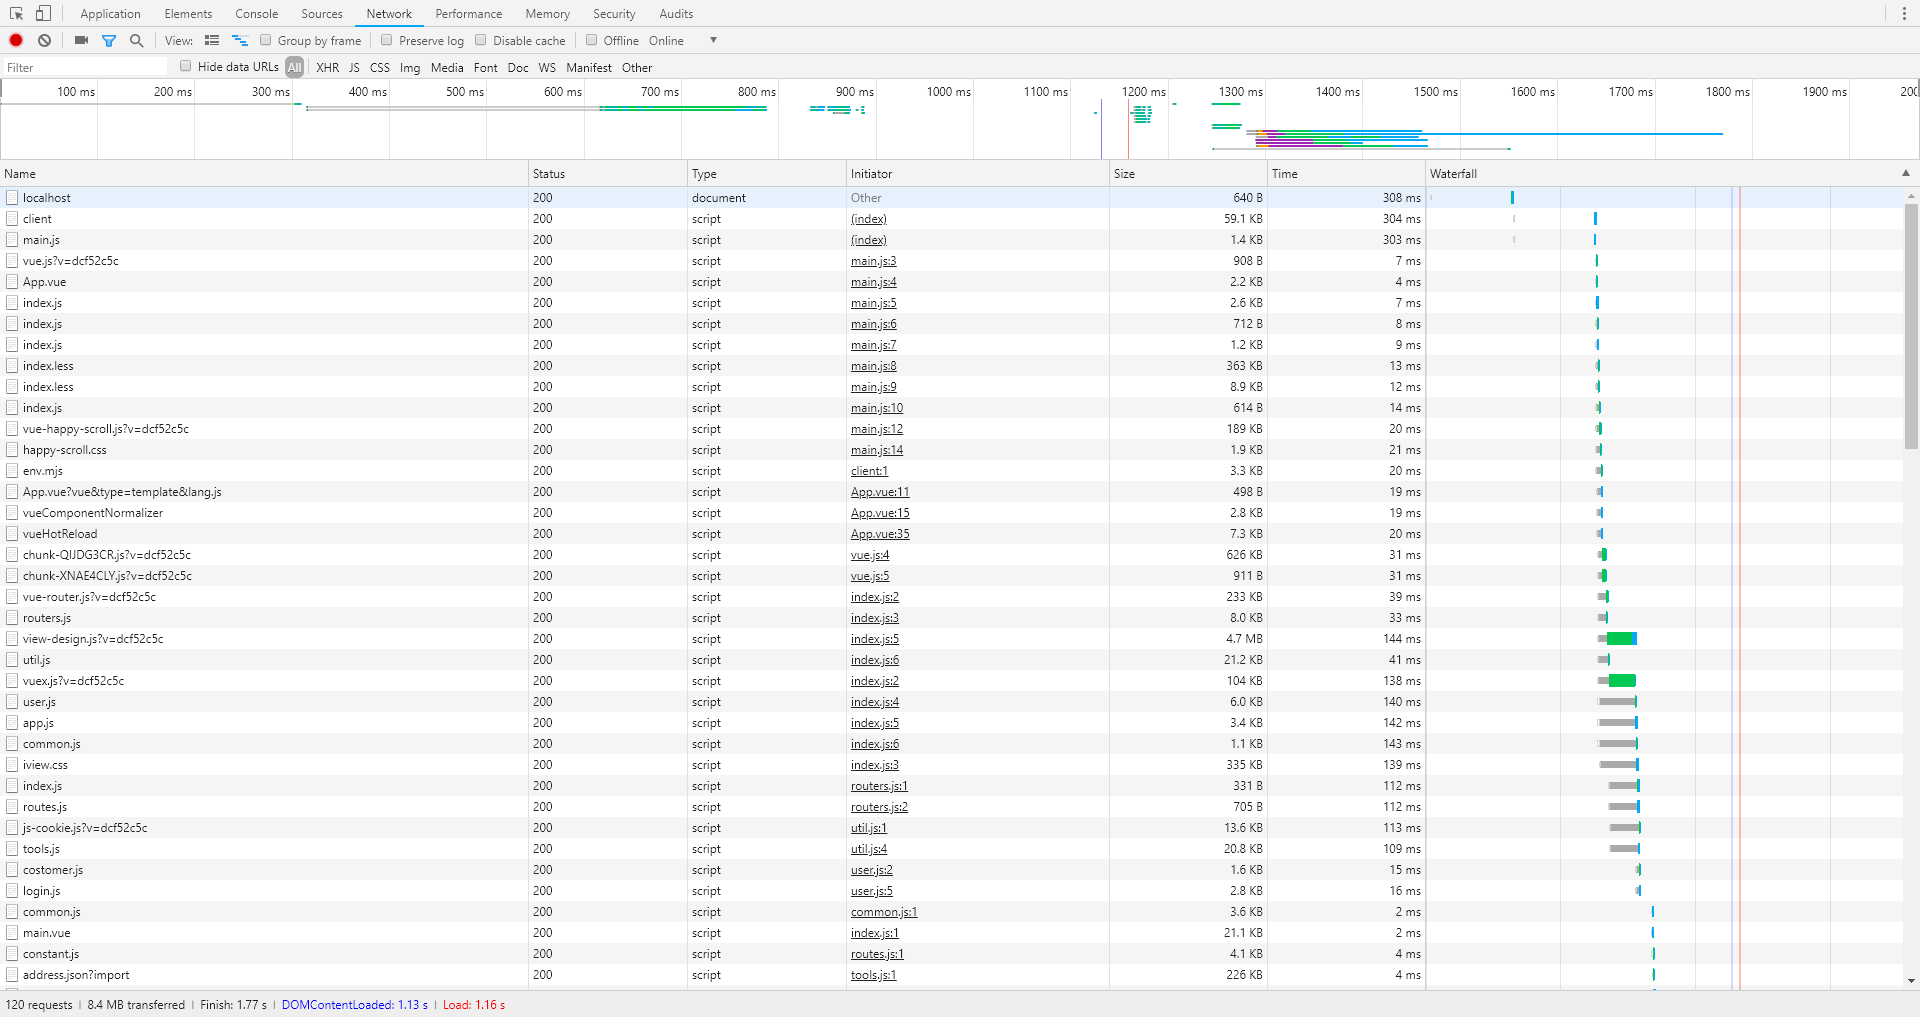Select the All filter type

tap(295, 68)
